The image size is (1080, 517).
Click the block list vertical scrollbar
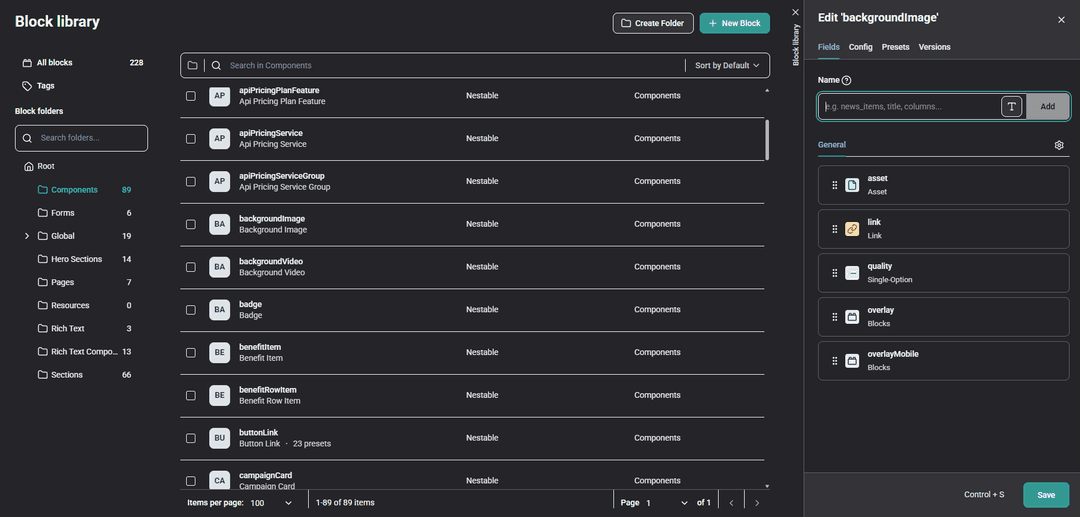[767, 140]
